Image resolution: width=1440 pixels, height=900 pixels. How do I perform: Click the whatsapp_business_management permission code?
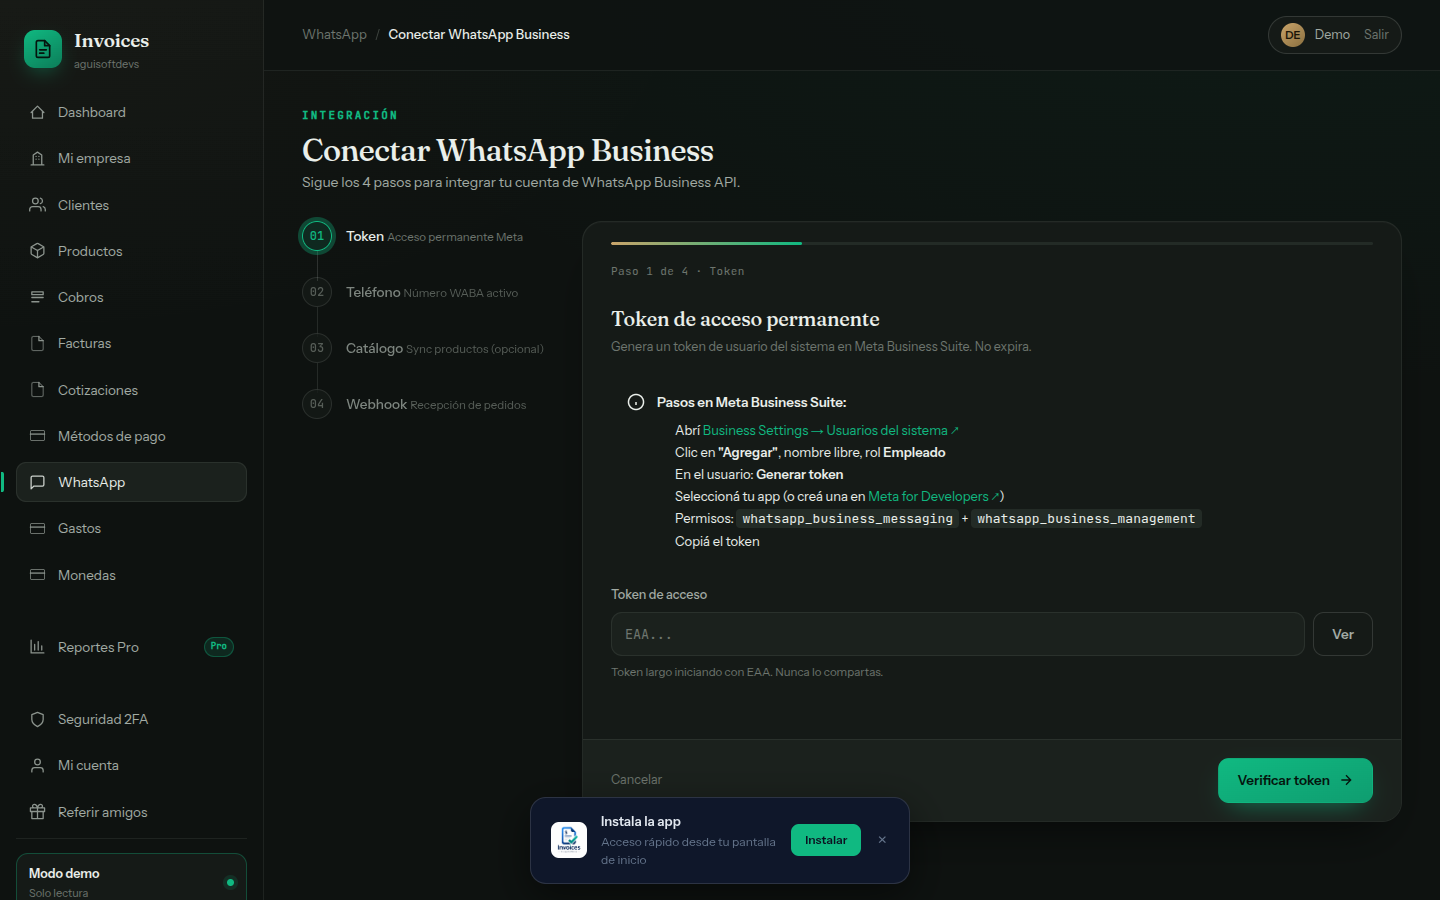(x=1086, y=518)
